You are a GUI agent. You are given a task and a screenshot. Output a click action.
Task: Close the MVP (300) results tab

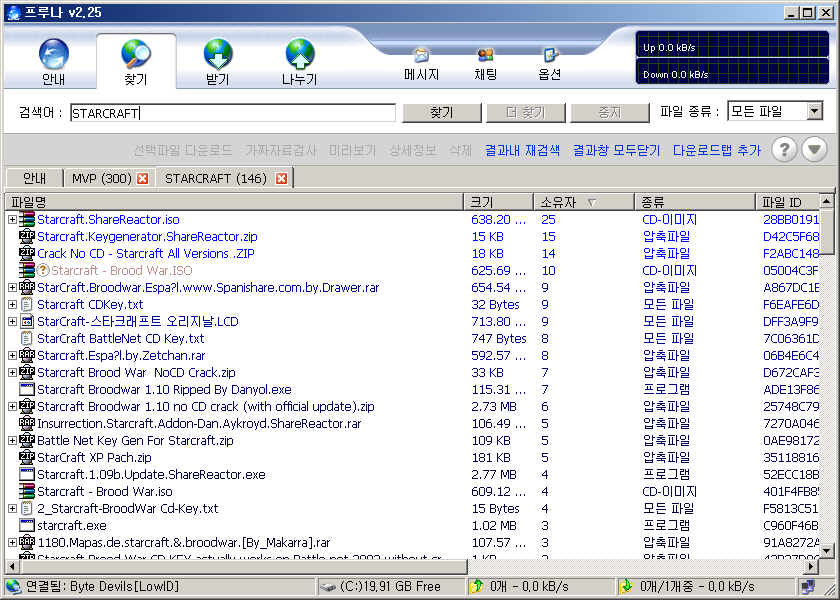[142, 179]
